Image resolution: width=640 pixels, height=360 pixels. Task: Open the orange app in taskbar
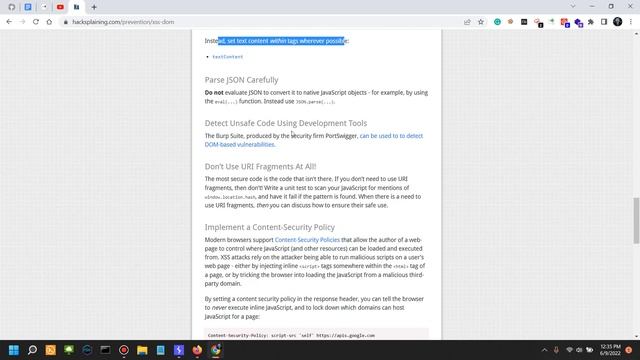pyautogui.click(x=51, y=350)
